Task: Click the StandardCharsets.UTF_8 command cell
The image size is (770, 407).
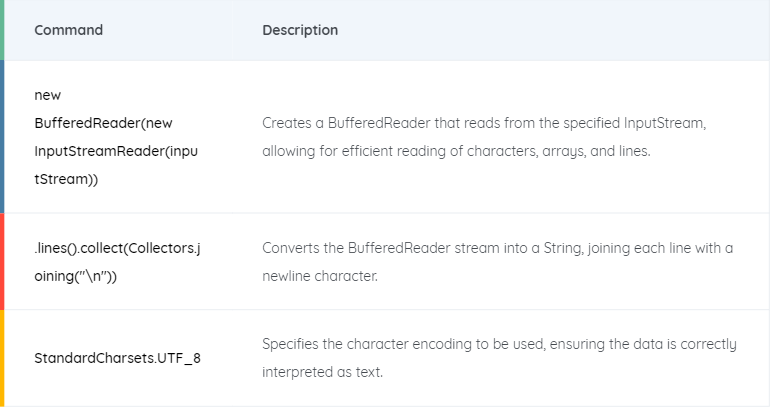Action: 117,358
